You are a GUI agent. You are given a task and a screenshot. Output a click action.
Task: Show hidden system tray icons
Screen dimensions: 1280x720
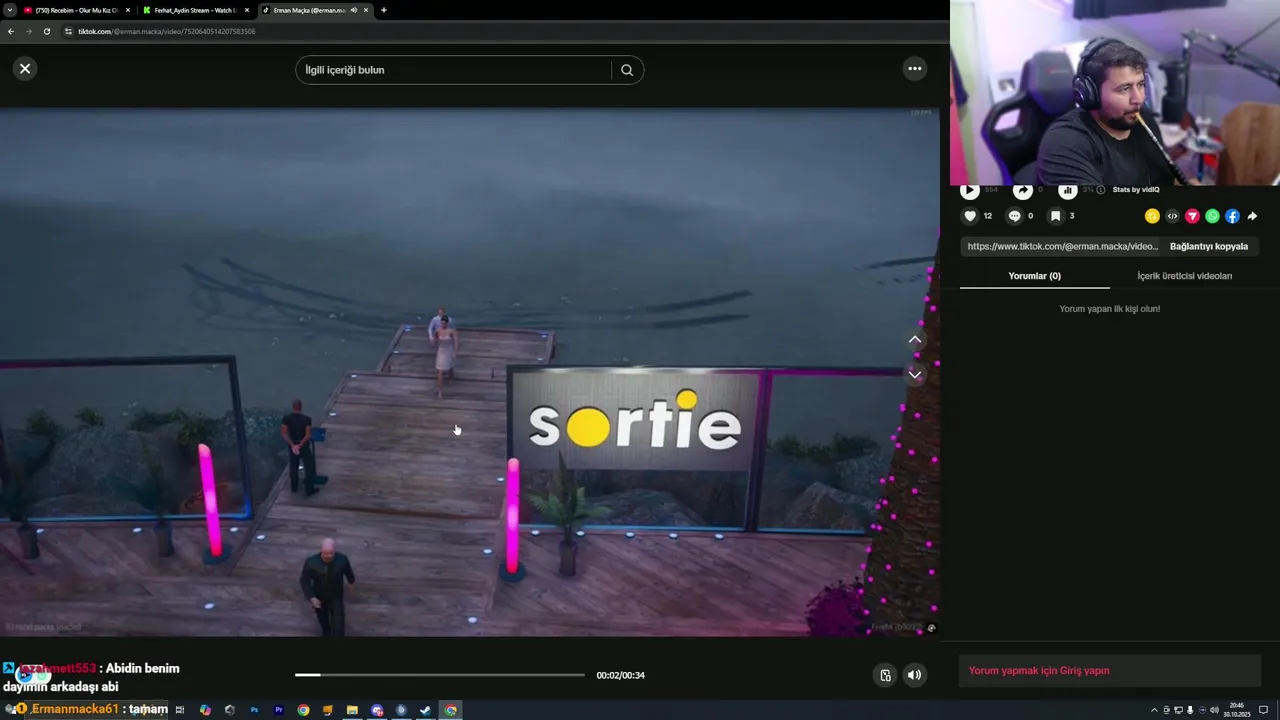coord(1153,710)
